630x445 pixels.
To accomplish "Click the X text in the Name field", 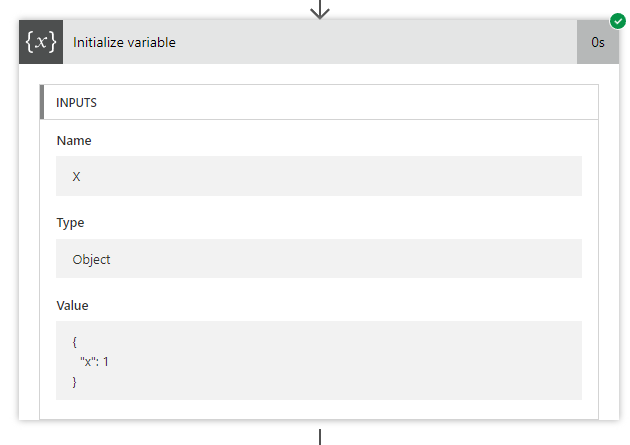I will (77, 176).
